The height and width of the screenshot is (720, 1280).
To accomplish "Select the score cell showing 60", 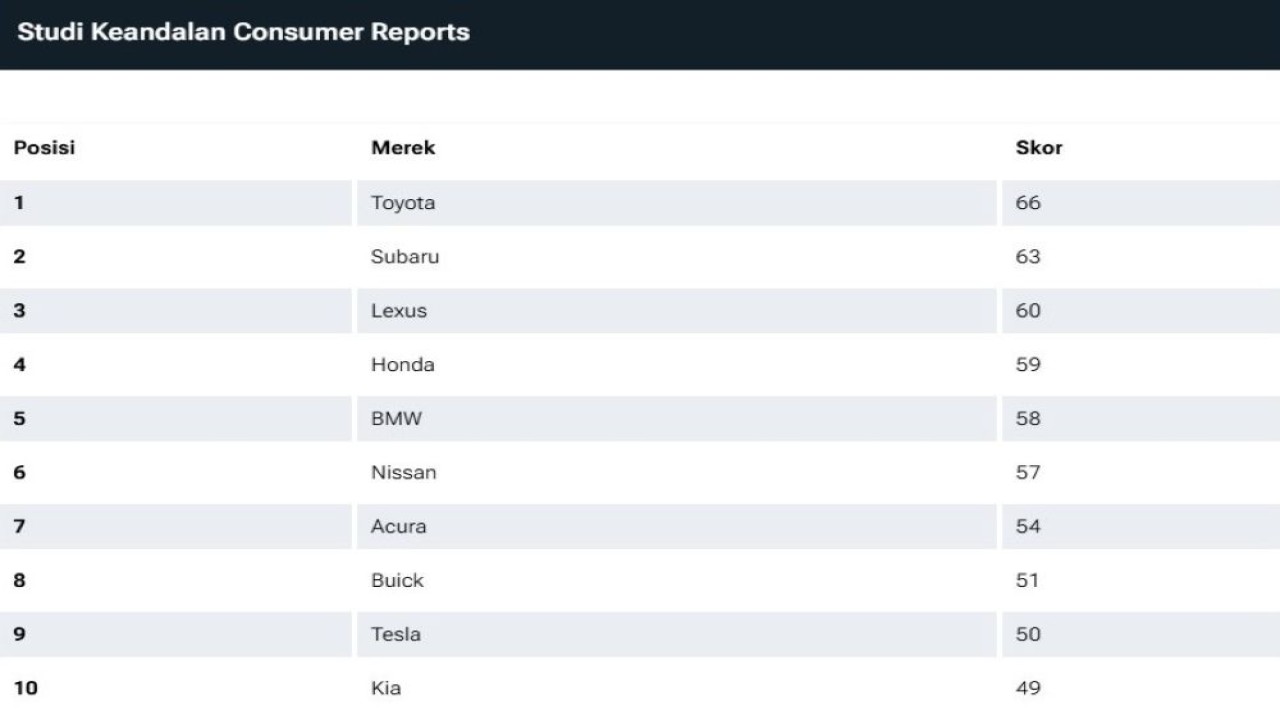I will pyautogui.click(x=1028, y=311).
